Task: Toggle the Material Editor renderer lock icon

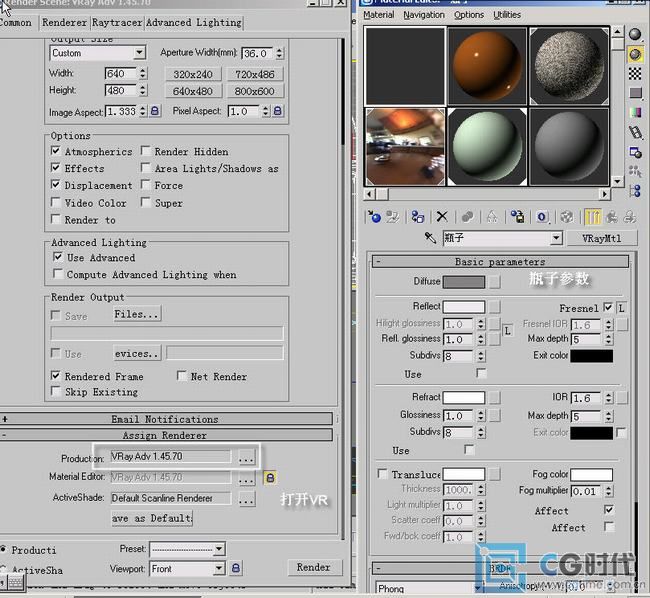Action: coord(270,477)
